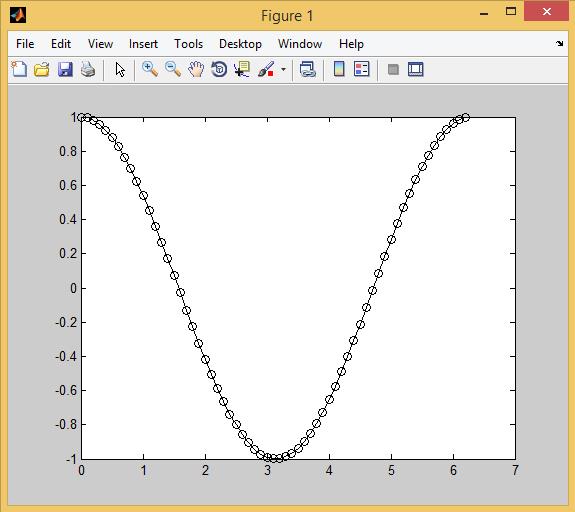This screenshot has height=512, width=575.
Task: Expand the toolbar dock arrow at right
Action: [559, 44]
